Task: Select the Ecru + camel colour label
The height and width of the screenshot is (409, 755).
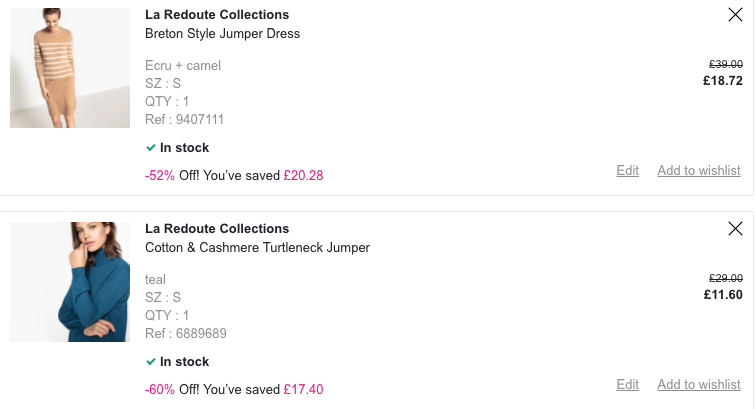Action: (183, 66)
